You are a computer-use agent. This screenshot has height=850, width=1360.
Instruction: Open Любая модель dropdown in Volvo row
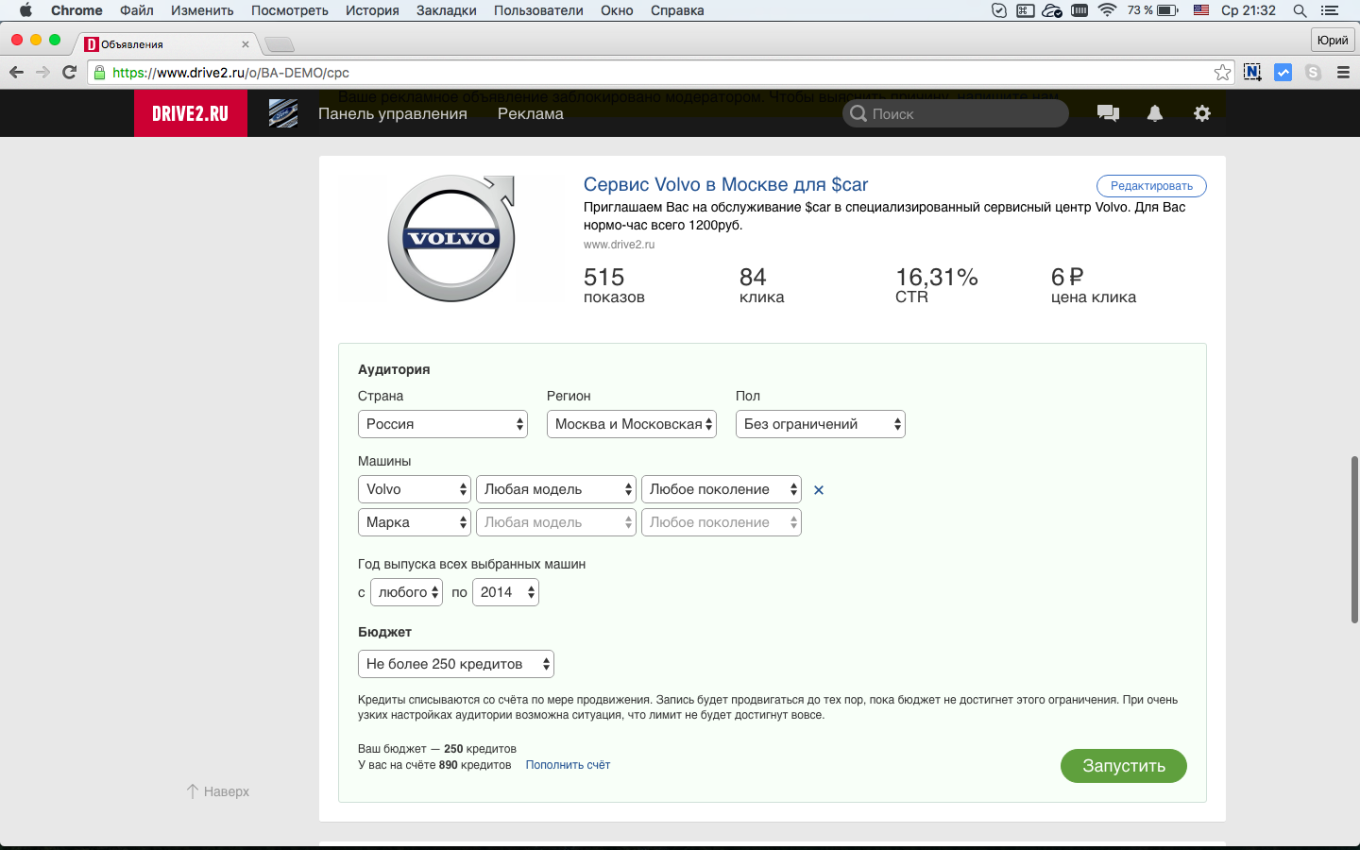[556, 489]
